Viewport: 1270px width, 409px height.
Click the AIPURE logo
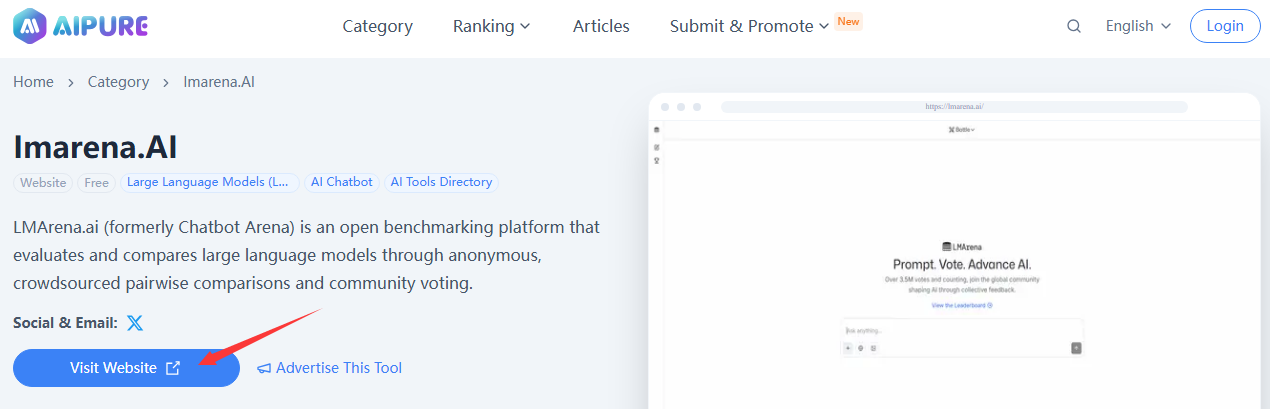point(80,26)
